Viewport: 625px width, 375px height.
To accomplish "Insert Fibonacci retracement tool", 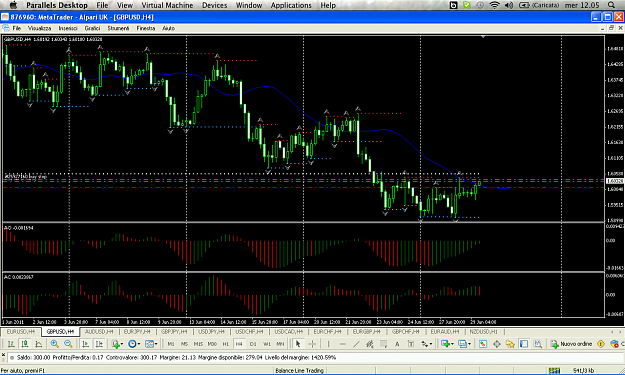I will [x=383, y=344].
